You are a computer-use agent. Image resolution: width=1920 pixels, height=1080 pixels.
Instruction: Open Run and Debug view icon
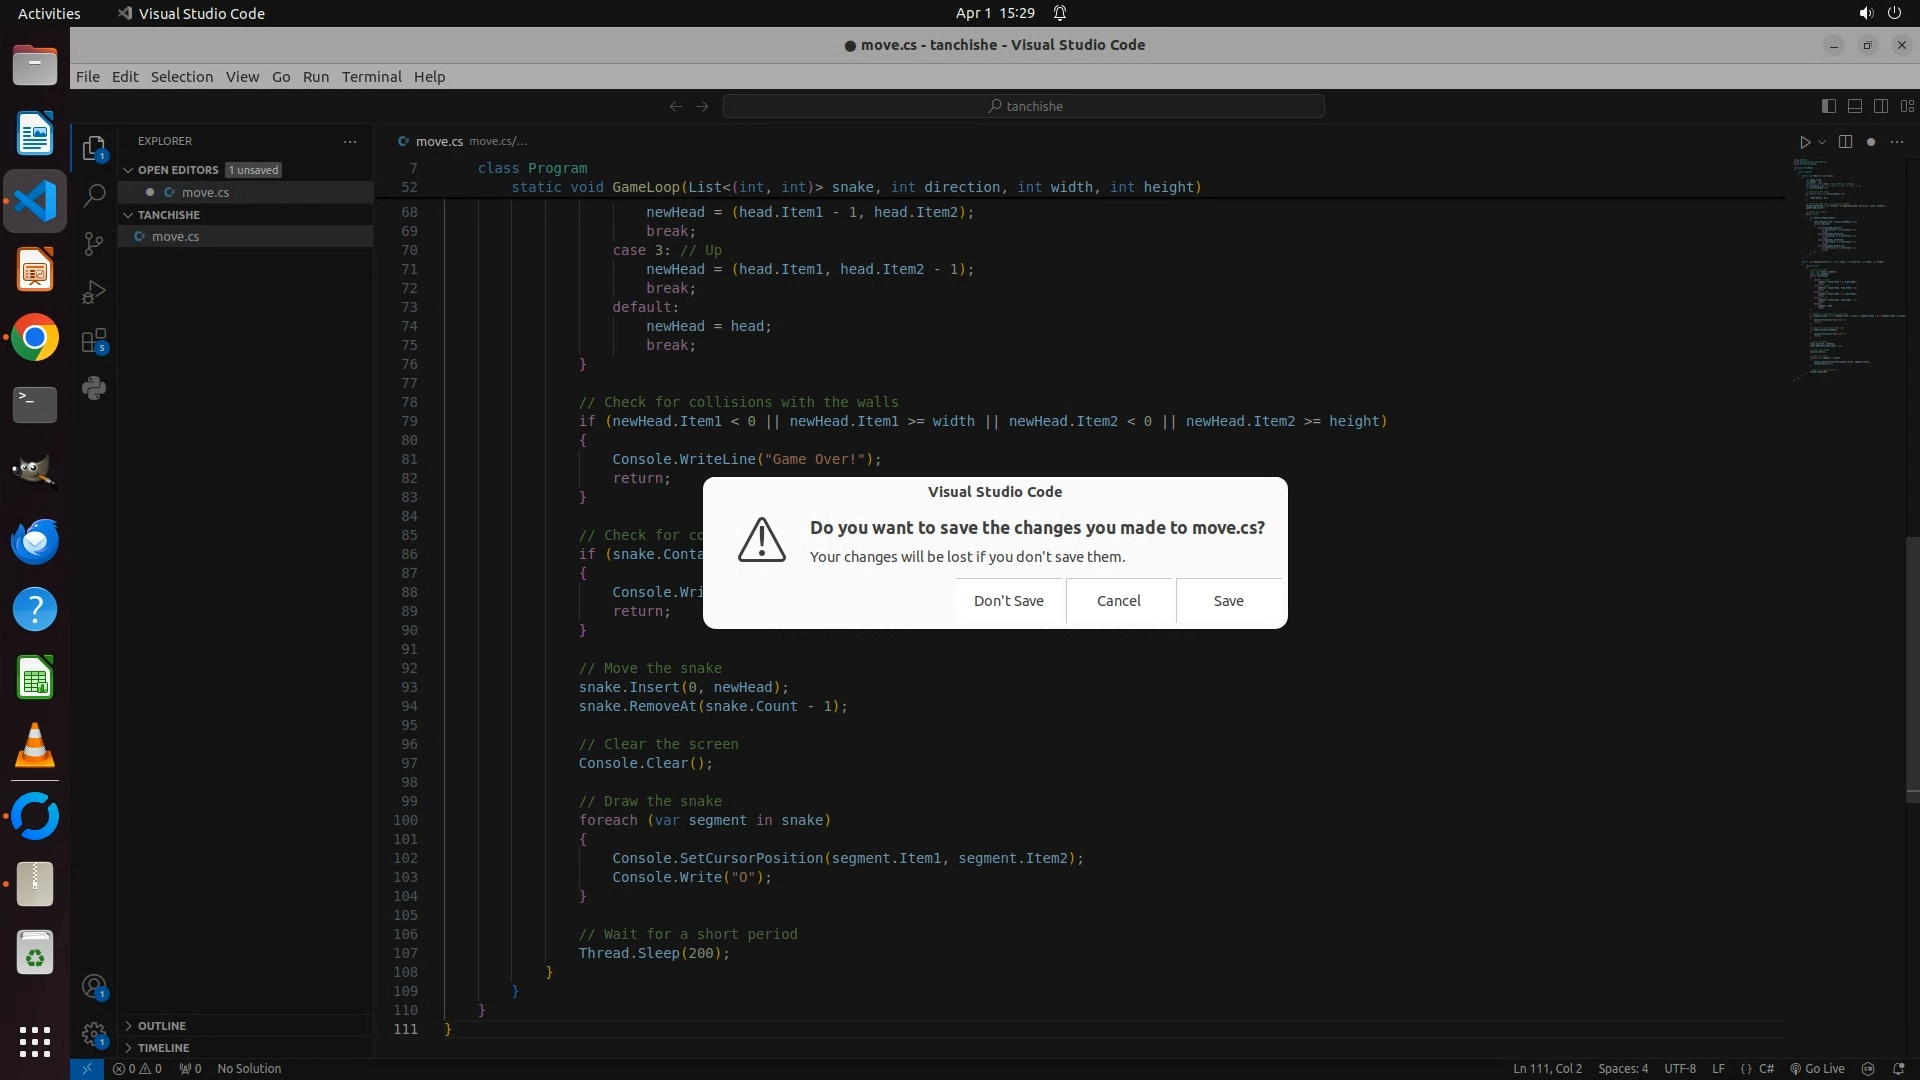(x=94, y=292)
